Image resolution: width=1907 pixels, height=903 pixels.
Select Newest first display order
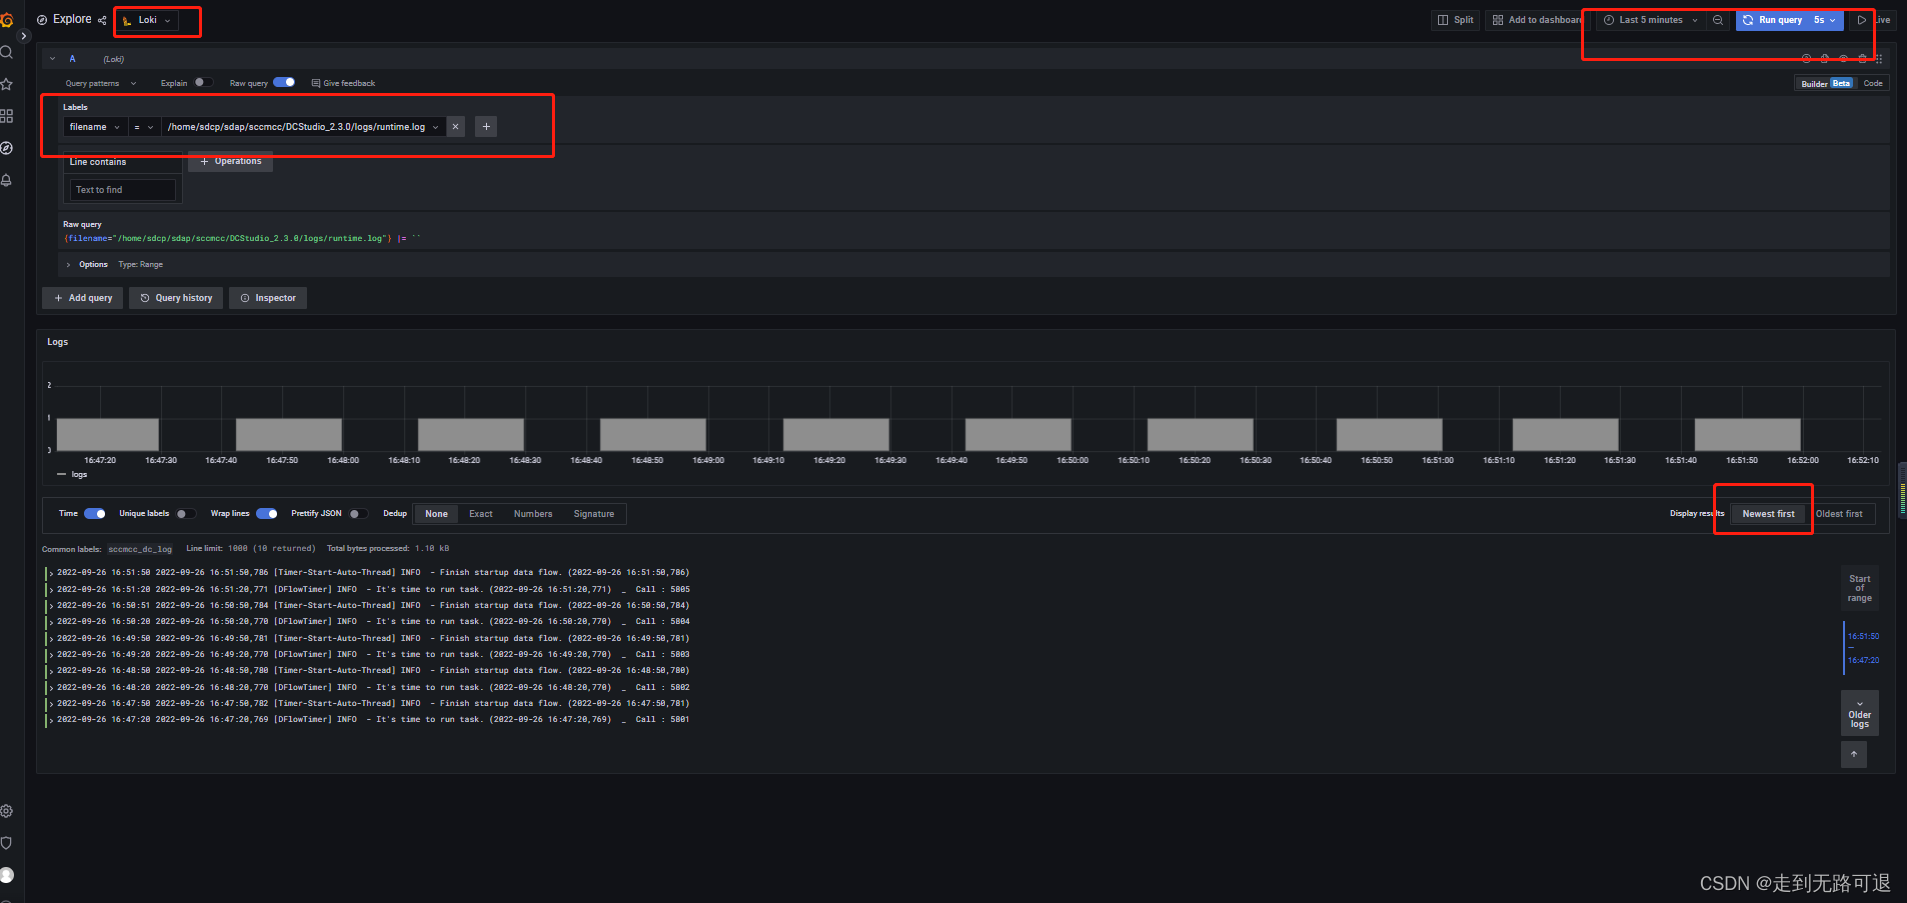point(1768,514)
